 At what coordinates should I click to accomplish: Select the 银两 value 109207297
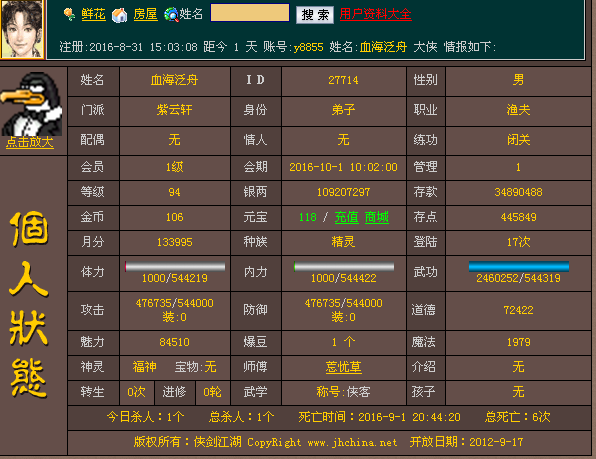(343, 192)
